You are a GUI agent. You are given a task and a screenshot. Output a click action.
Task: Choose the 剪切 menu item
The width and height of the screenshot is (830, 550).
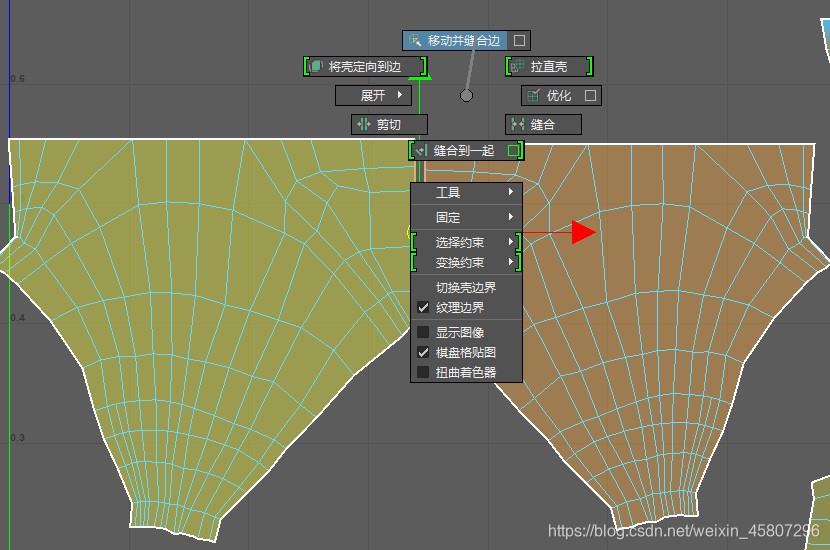coord(389,124)
